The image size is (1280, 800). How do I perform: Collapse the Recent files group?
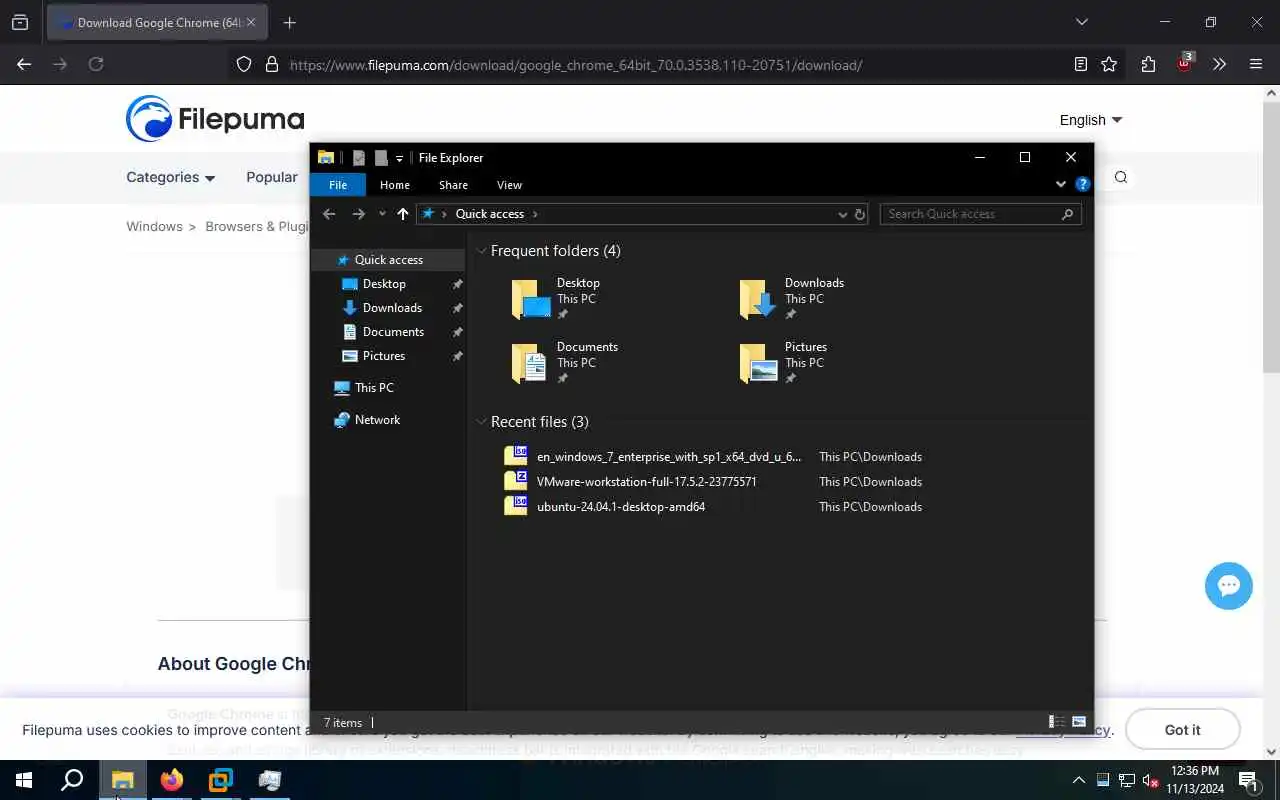click(482, 422)
